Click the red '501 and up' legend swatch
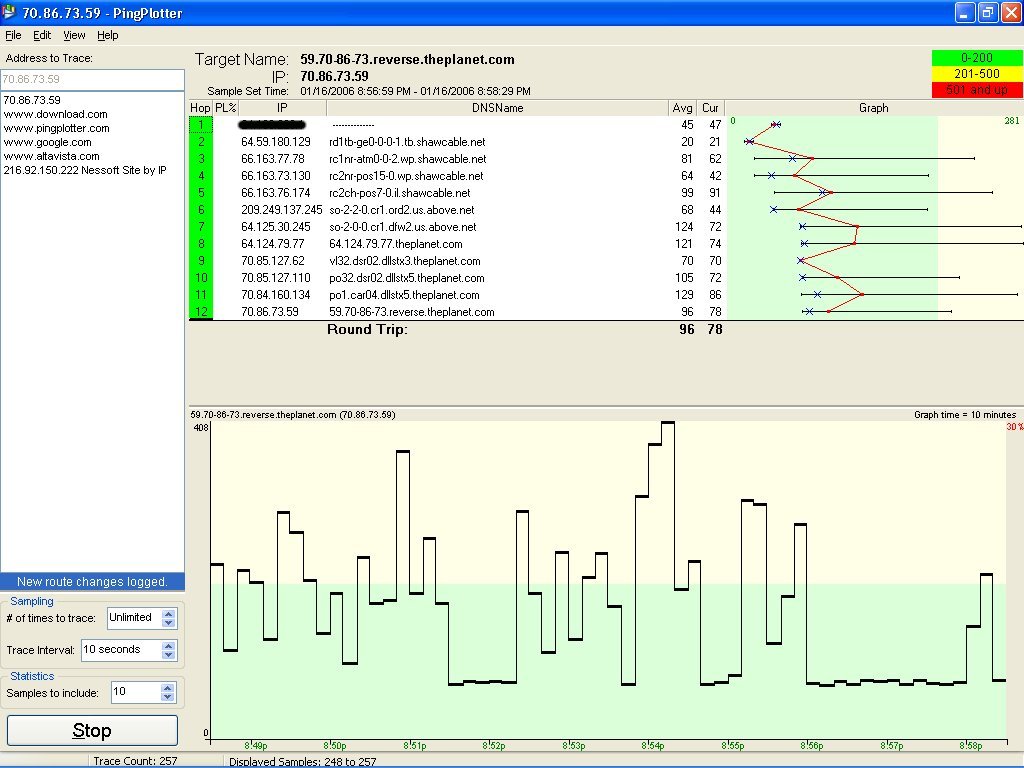The image size is (1024, 768). pyautogui.click(x=976, y=90)
